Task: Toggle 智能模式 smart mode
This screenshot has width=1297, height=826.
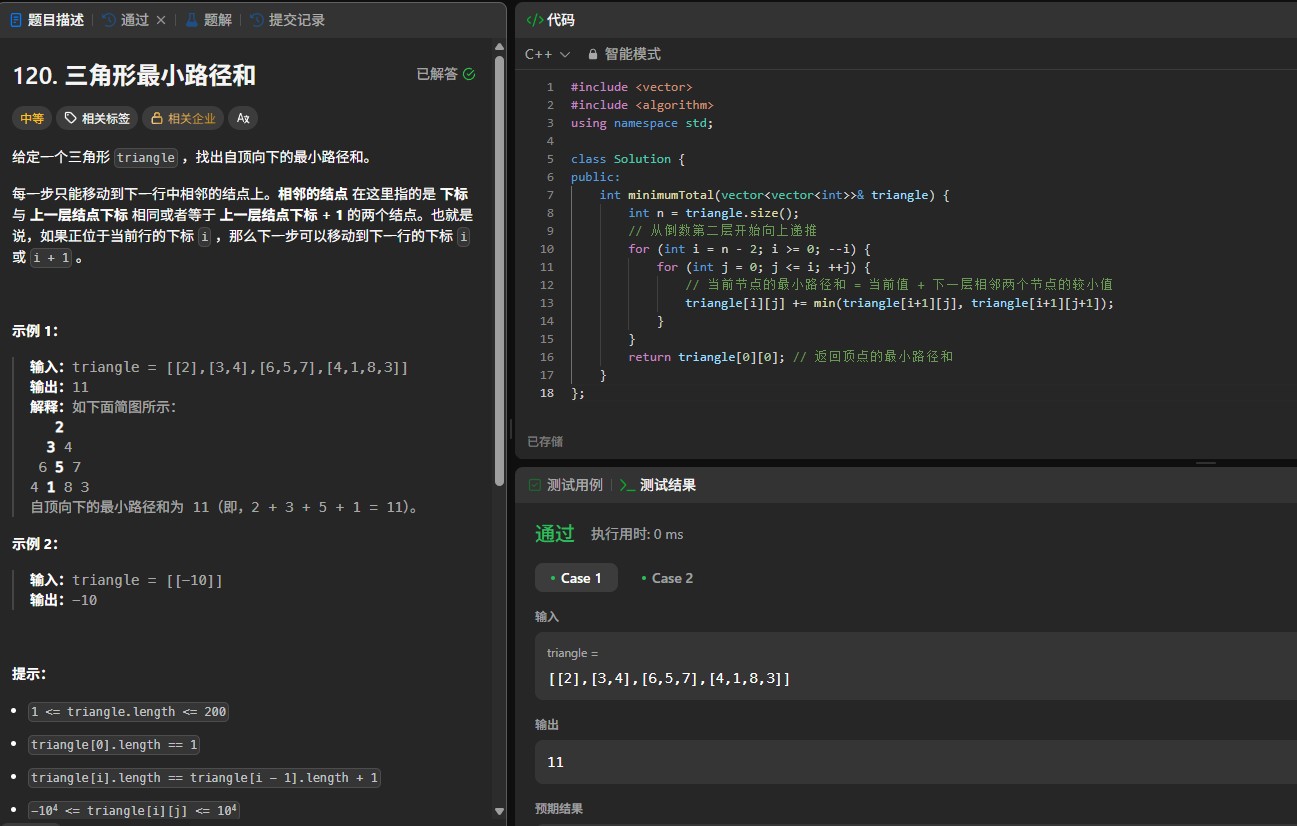Action: [624, 54]
